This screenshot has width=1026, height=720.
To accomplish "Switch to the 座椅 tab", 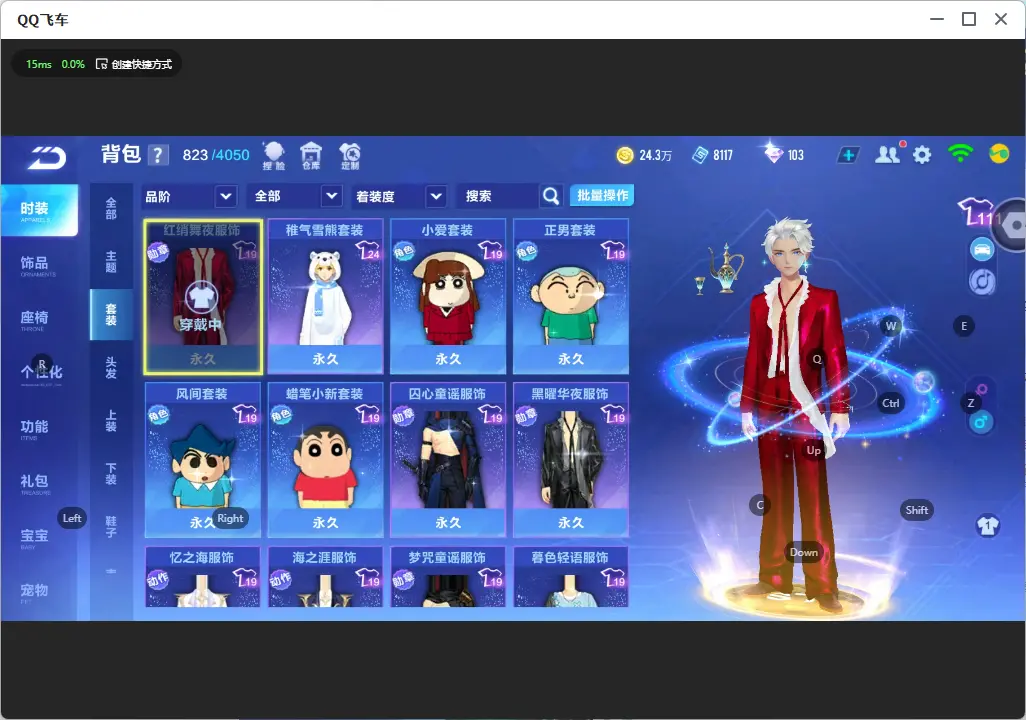I will [34, 319].
